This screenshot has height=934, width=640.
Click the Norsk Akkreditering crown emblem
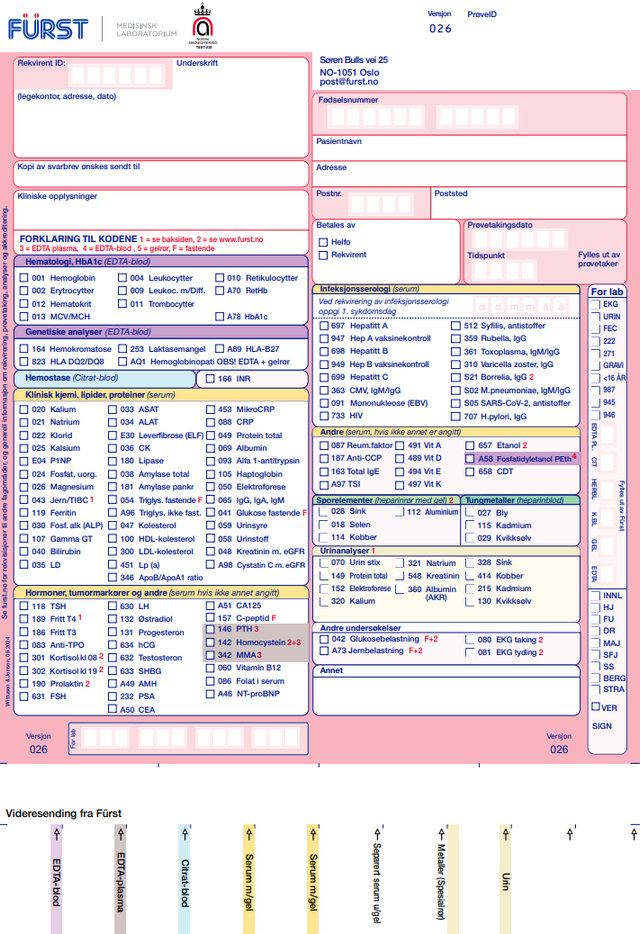pyautogui.click(x=203, y=25)
